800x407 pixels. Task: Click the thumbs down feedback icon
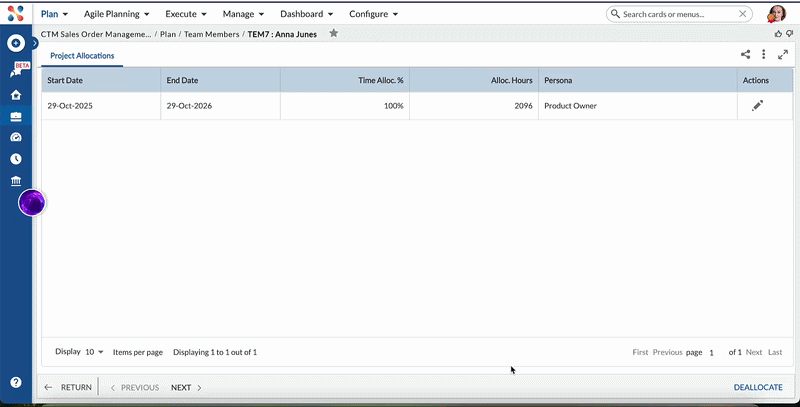[x=790, y=34]
